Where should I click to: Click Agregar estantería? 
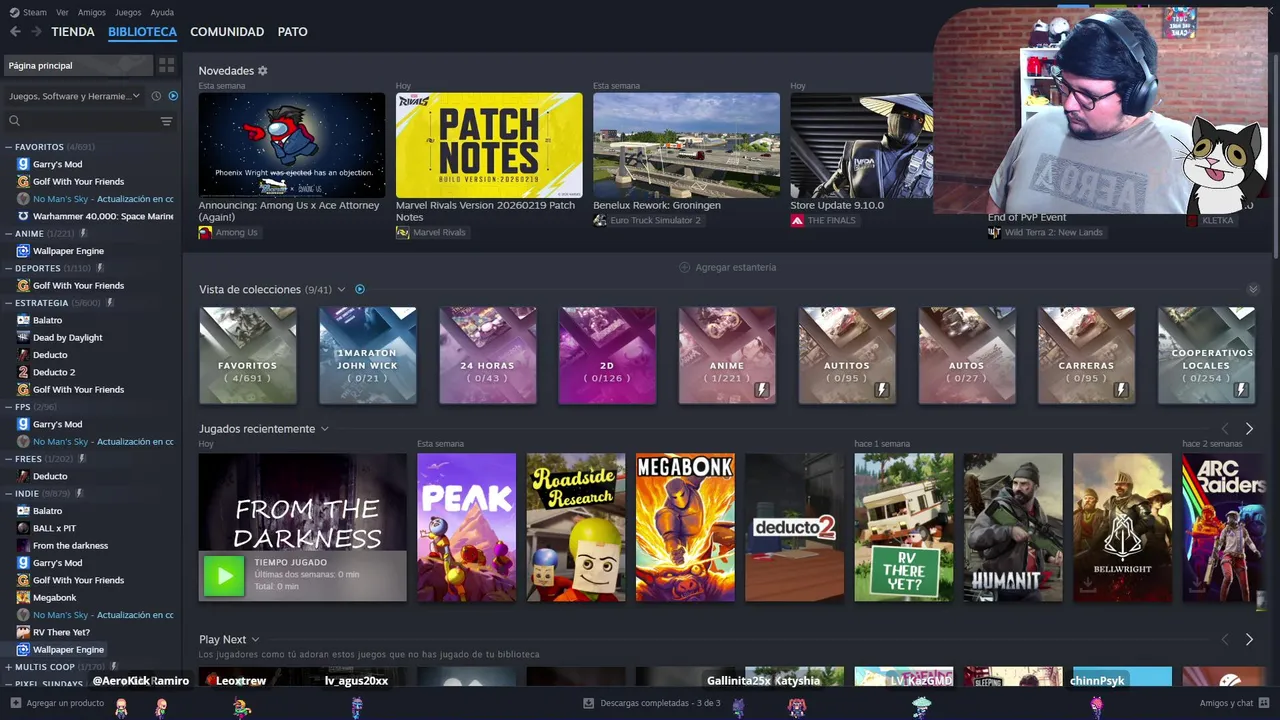coord(728,267)
